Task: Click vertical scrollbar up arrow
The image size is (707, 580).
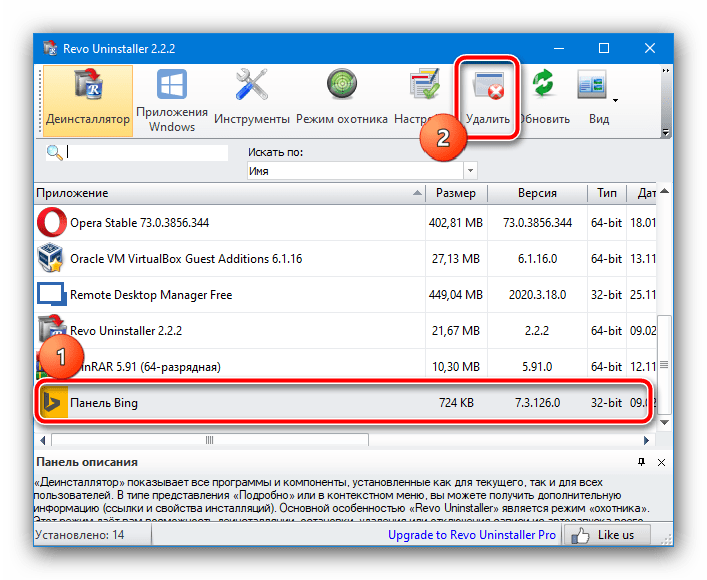Action: 664,191
